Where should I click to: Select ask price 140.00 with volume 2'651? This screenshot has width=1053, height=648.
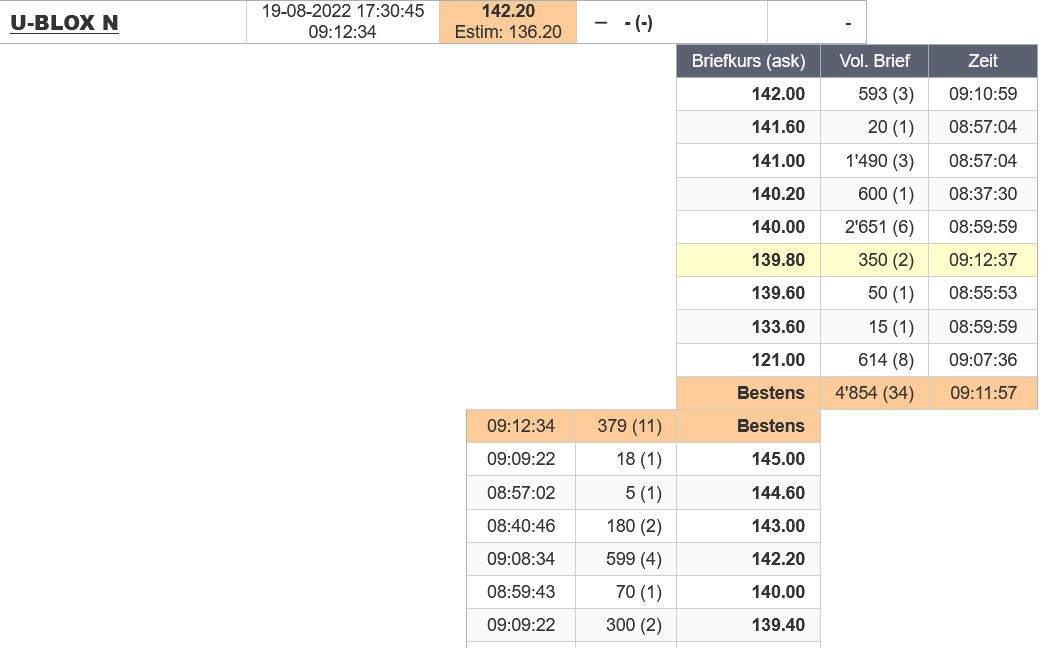[x=778, y=227]
